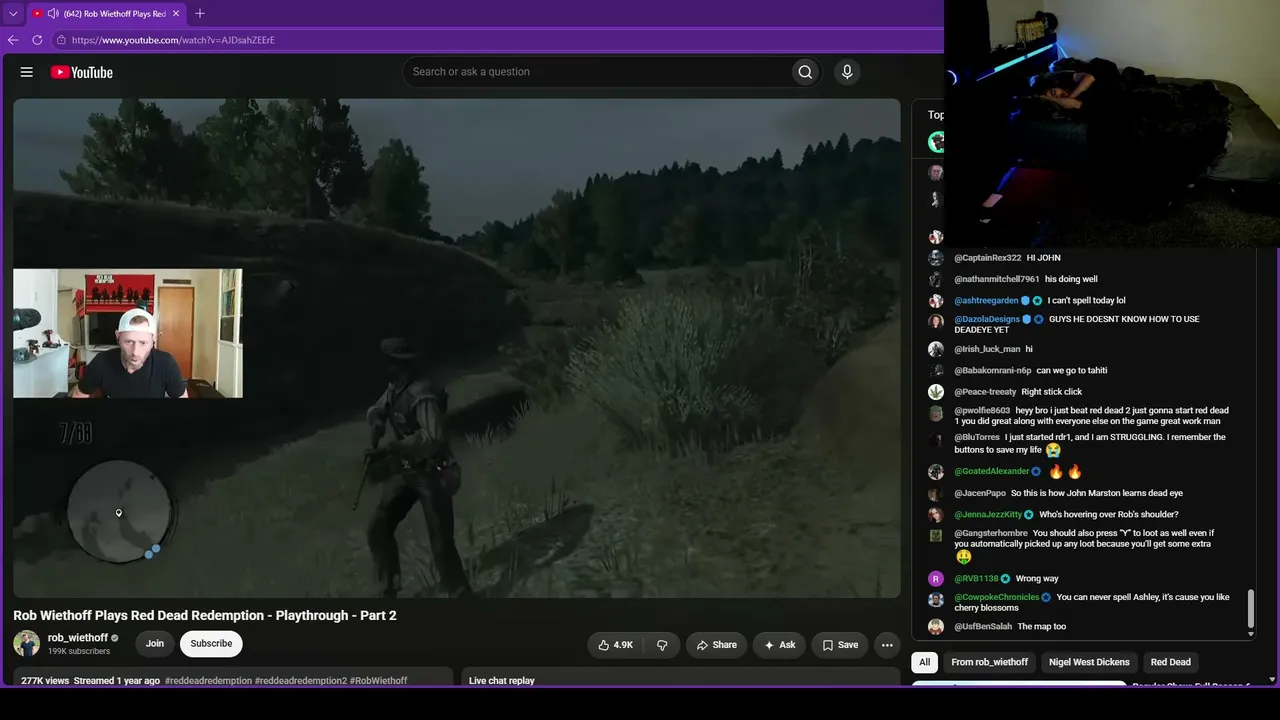Click the Search or ask a question box
Screen dimensions: 1280x720
point(596,72)
